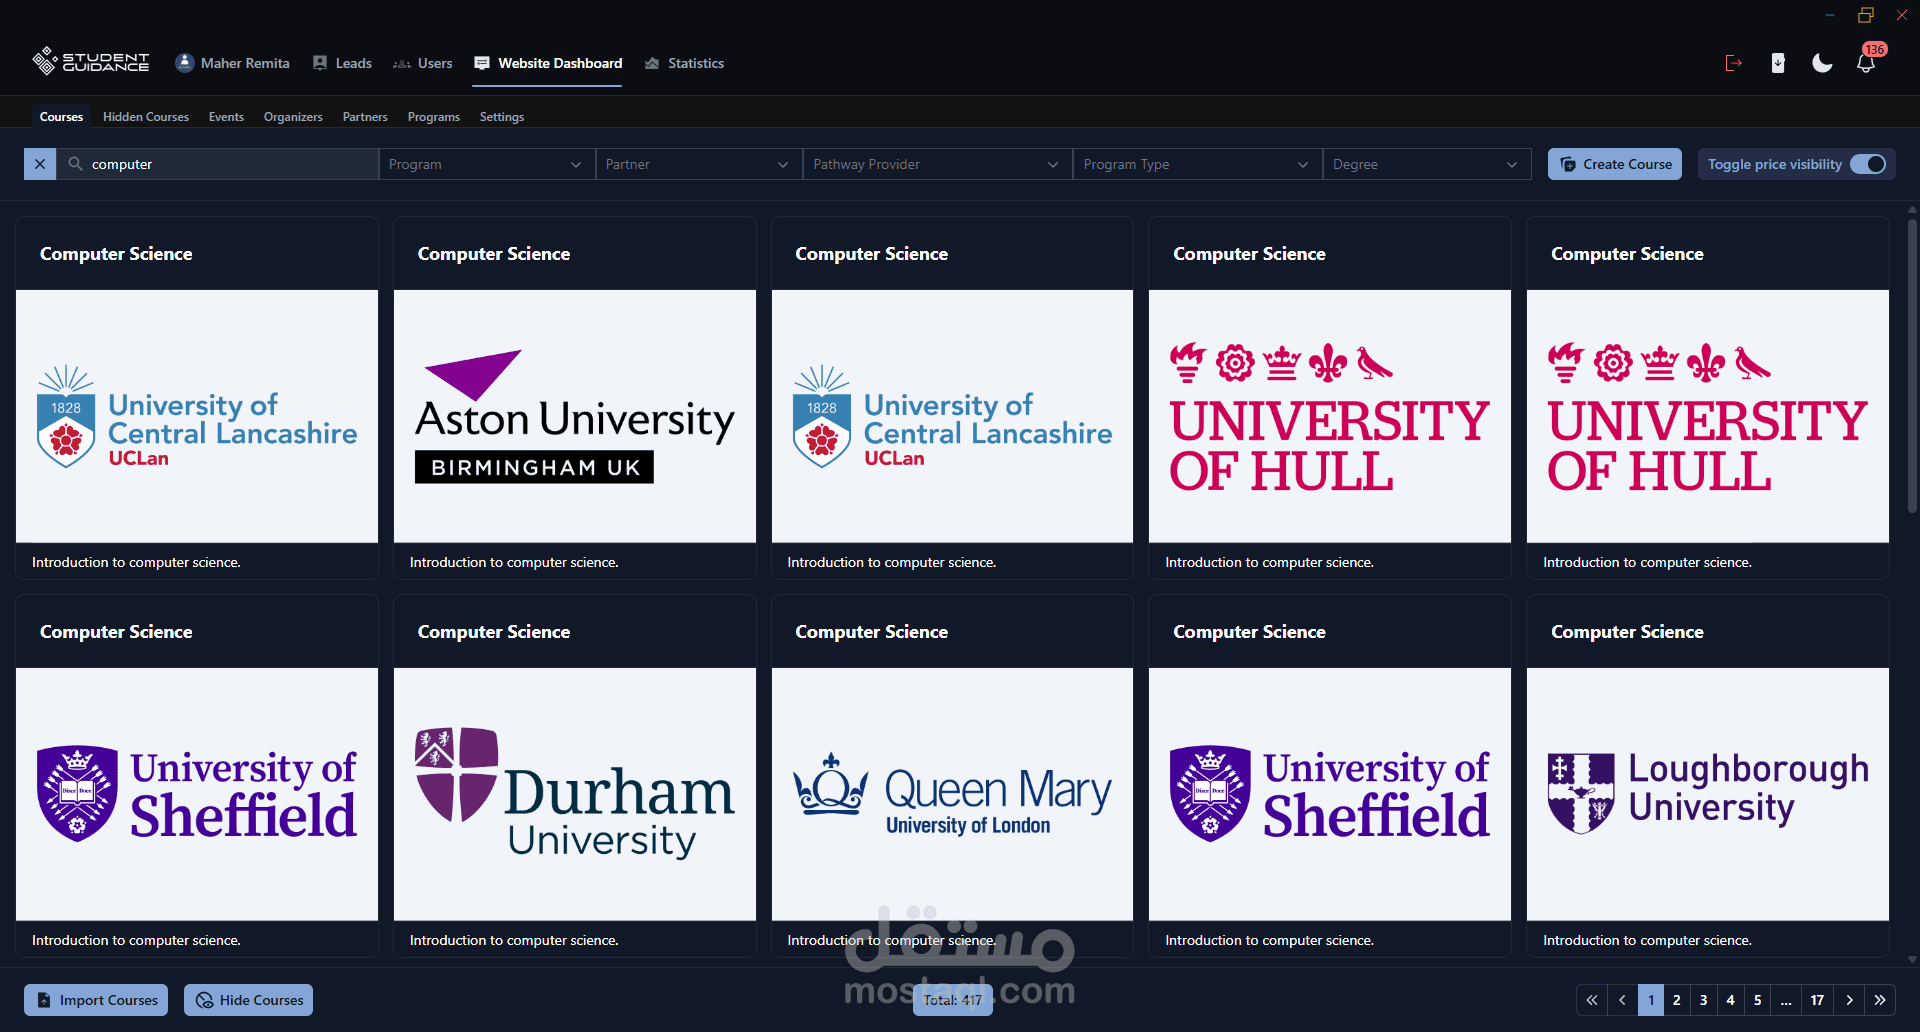Select the Website Dashboard tab
Screen dimensions: 1920x1032
(x=548, y=63)
